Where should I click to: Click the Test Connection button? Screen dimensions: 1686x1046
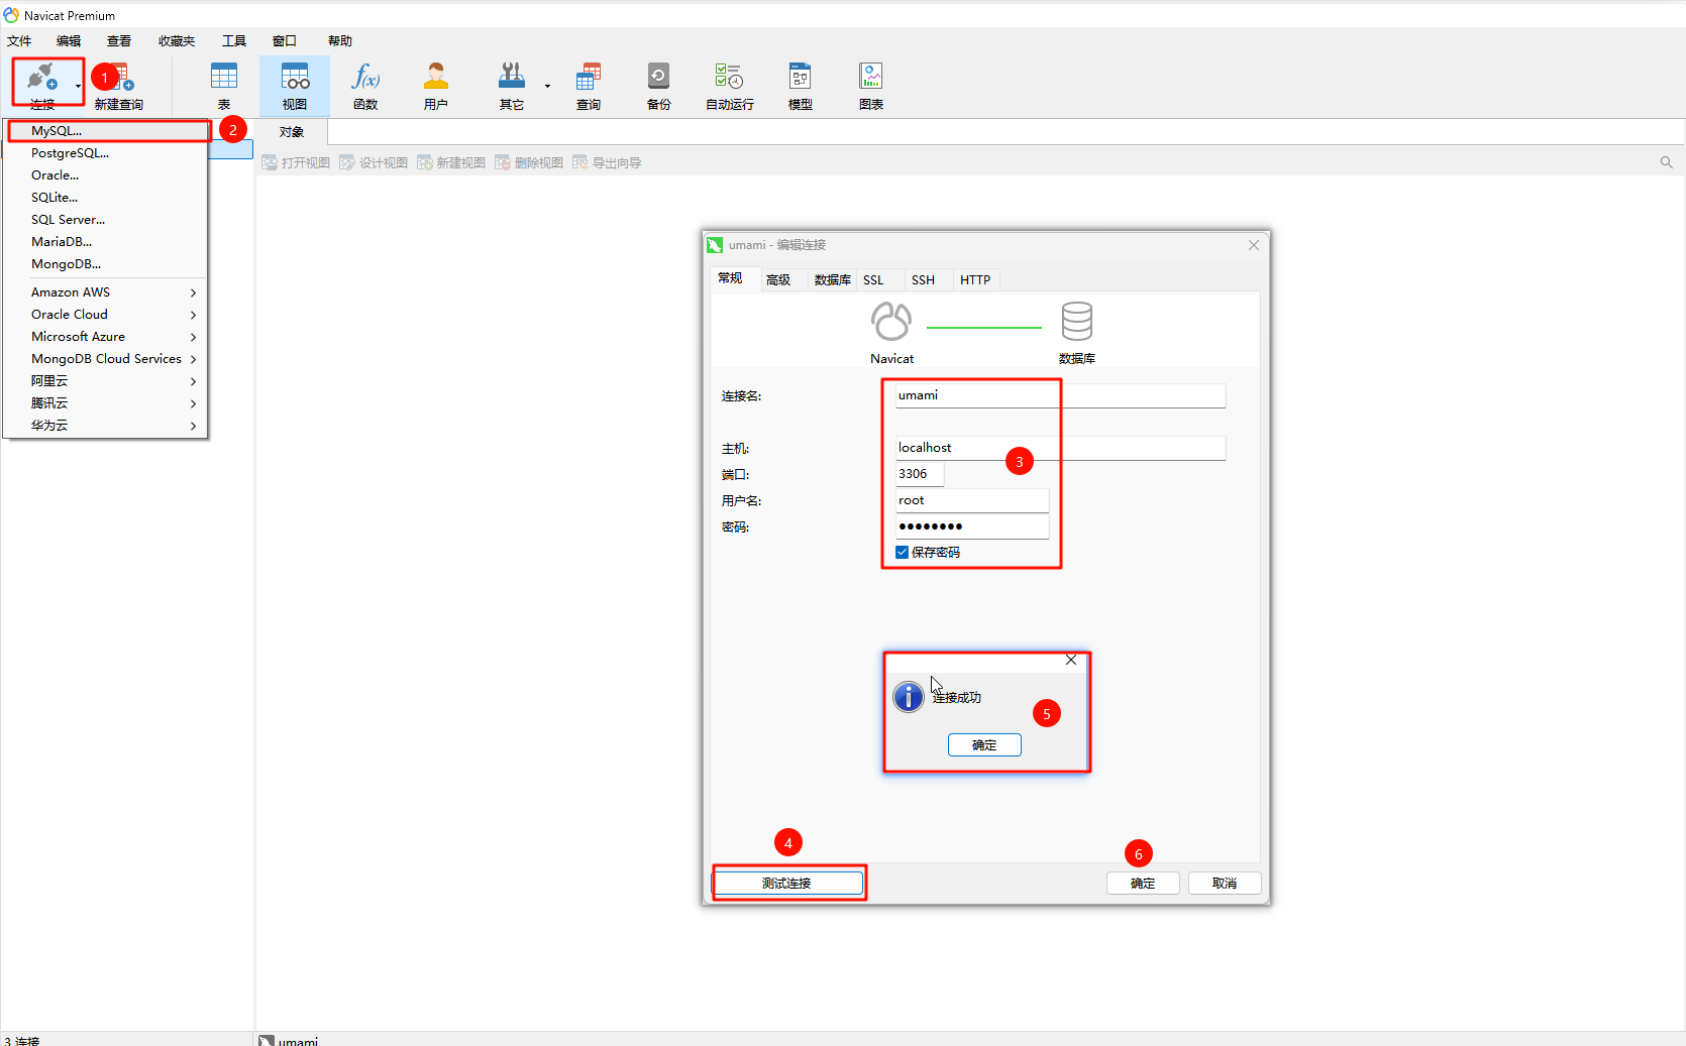coord(787,883)
